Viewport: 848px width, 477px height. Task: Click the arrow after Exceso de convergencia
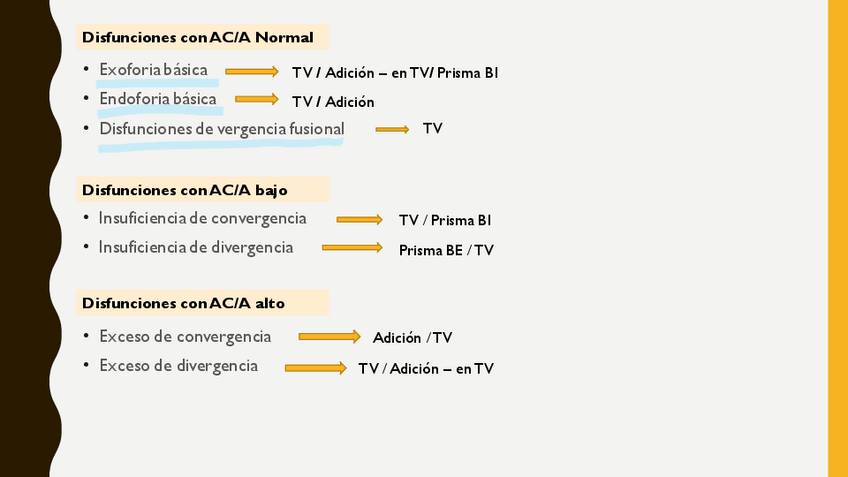(x=329, y=337)
